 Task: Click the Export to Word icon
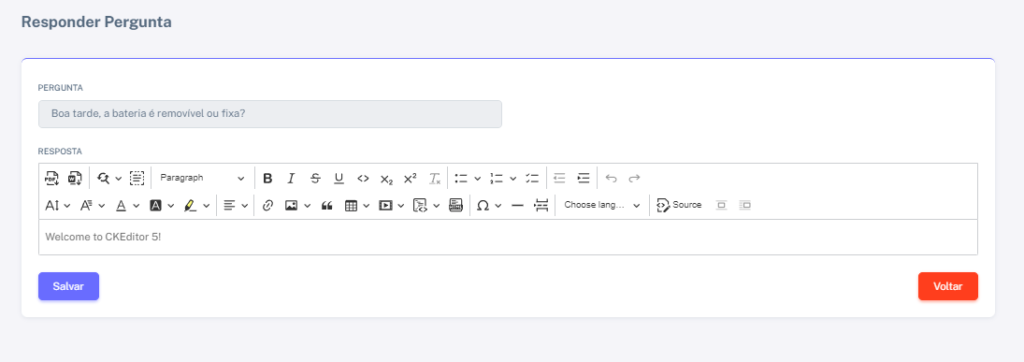[x=74, y=178]
